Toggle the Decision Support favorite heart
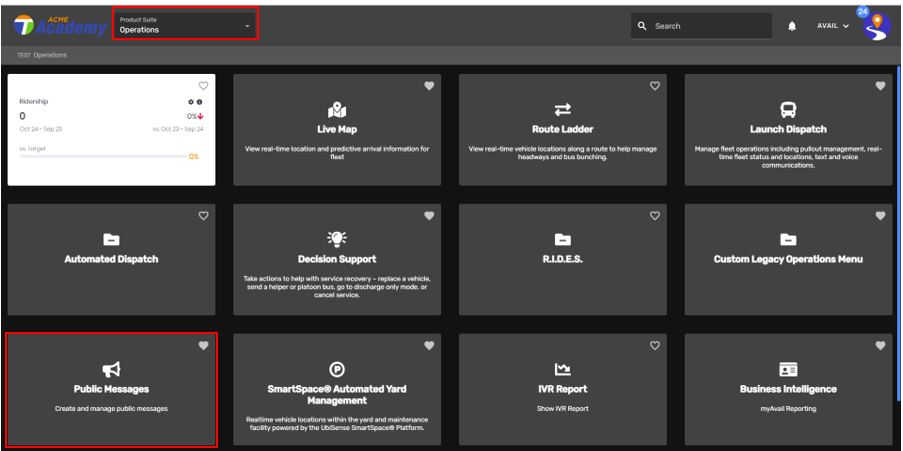Image resolution: width=903 pixels, height=451 pixels. [429, 216]
